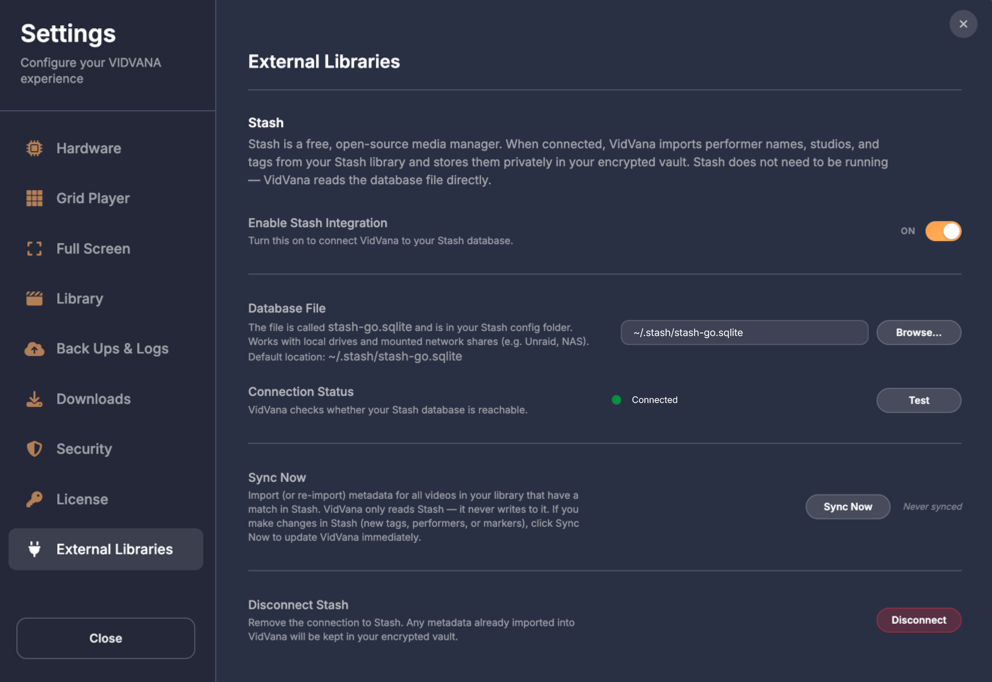992x682 pixels.
Task: Click the Security shield icon
Action: pyautogui.click(x=34, y=449)
